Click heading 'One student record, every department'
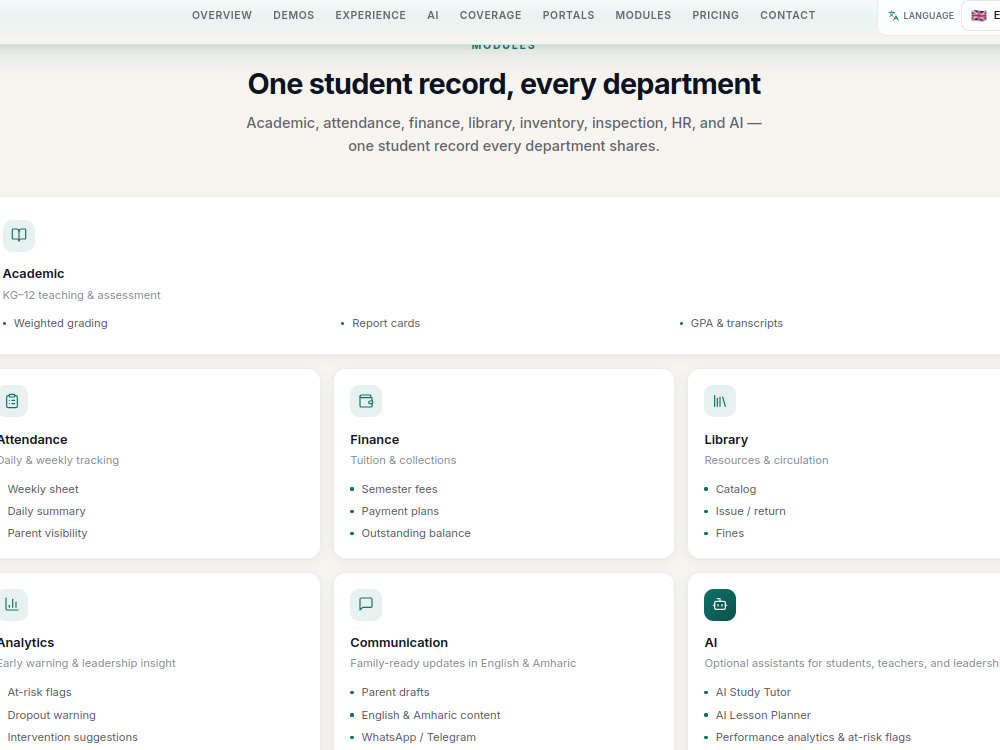This screenshot has width=1000, height=750. pos(504,84)
